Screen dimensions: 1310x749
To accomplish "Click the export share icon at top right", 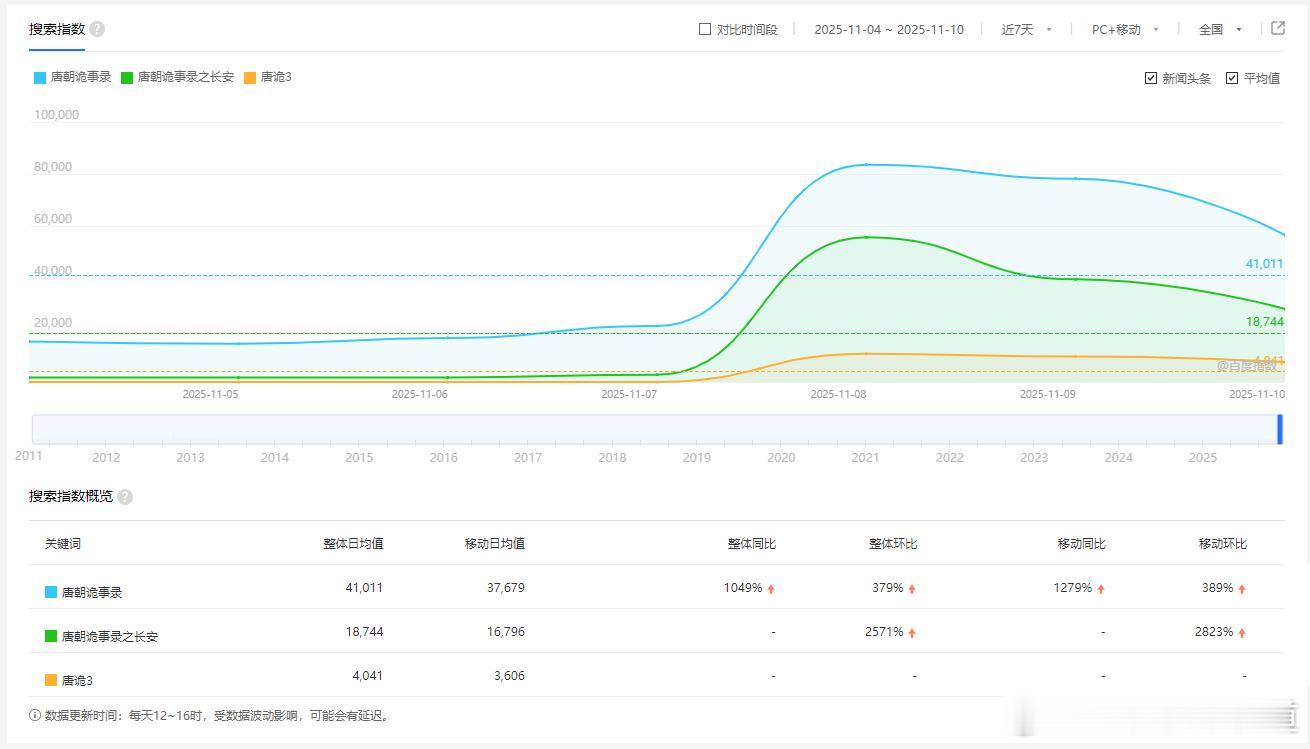I will point(1278,28).
